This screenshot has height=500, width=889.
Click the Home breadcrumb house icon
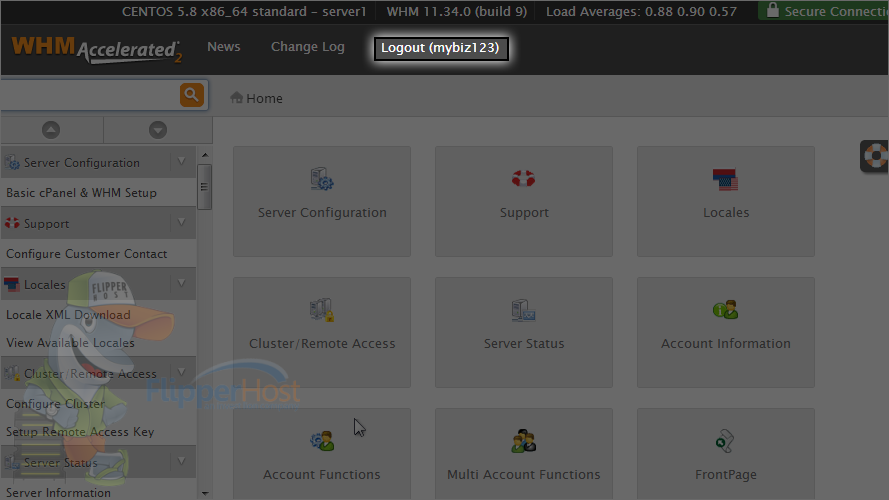(236, 98)
